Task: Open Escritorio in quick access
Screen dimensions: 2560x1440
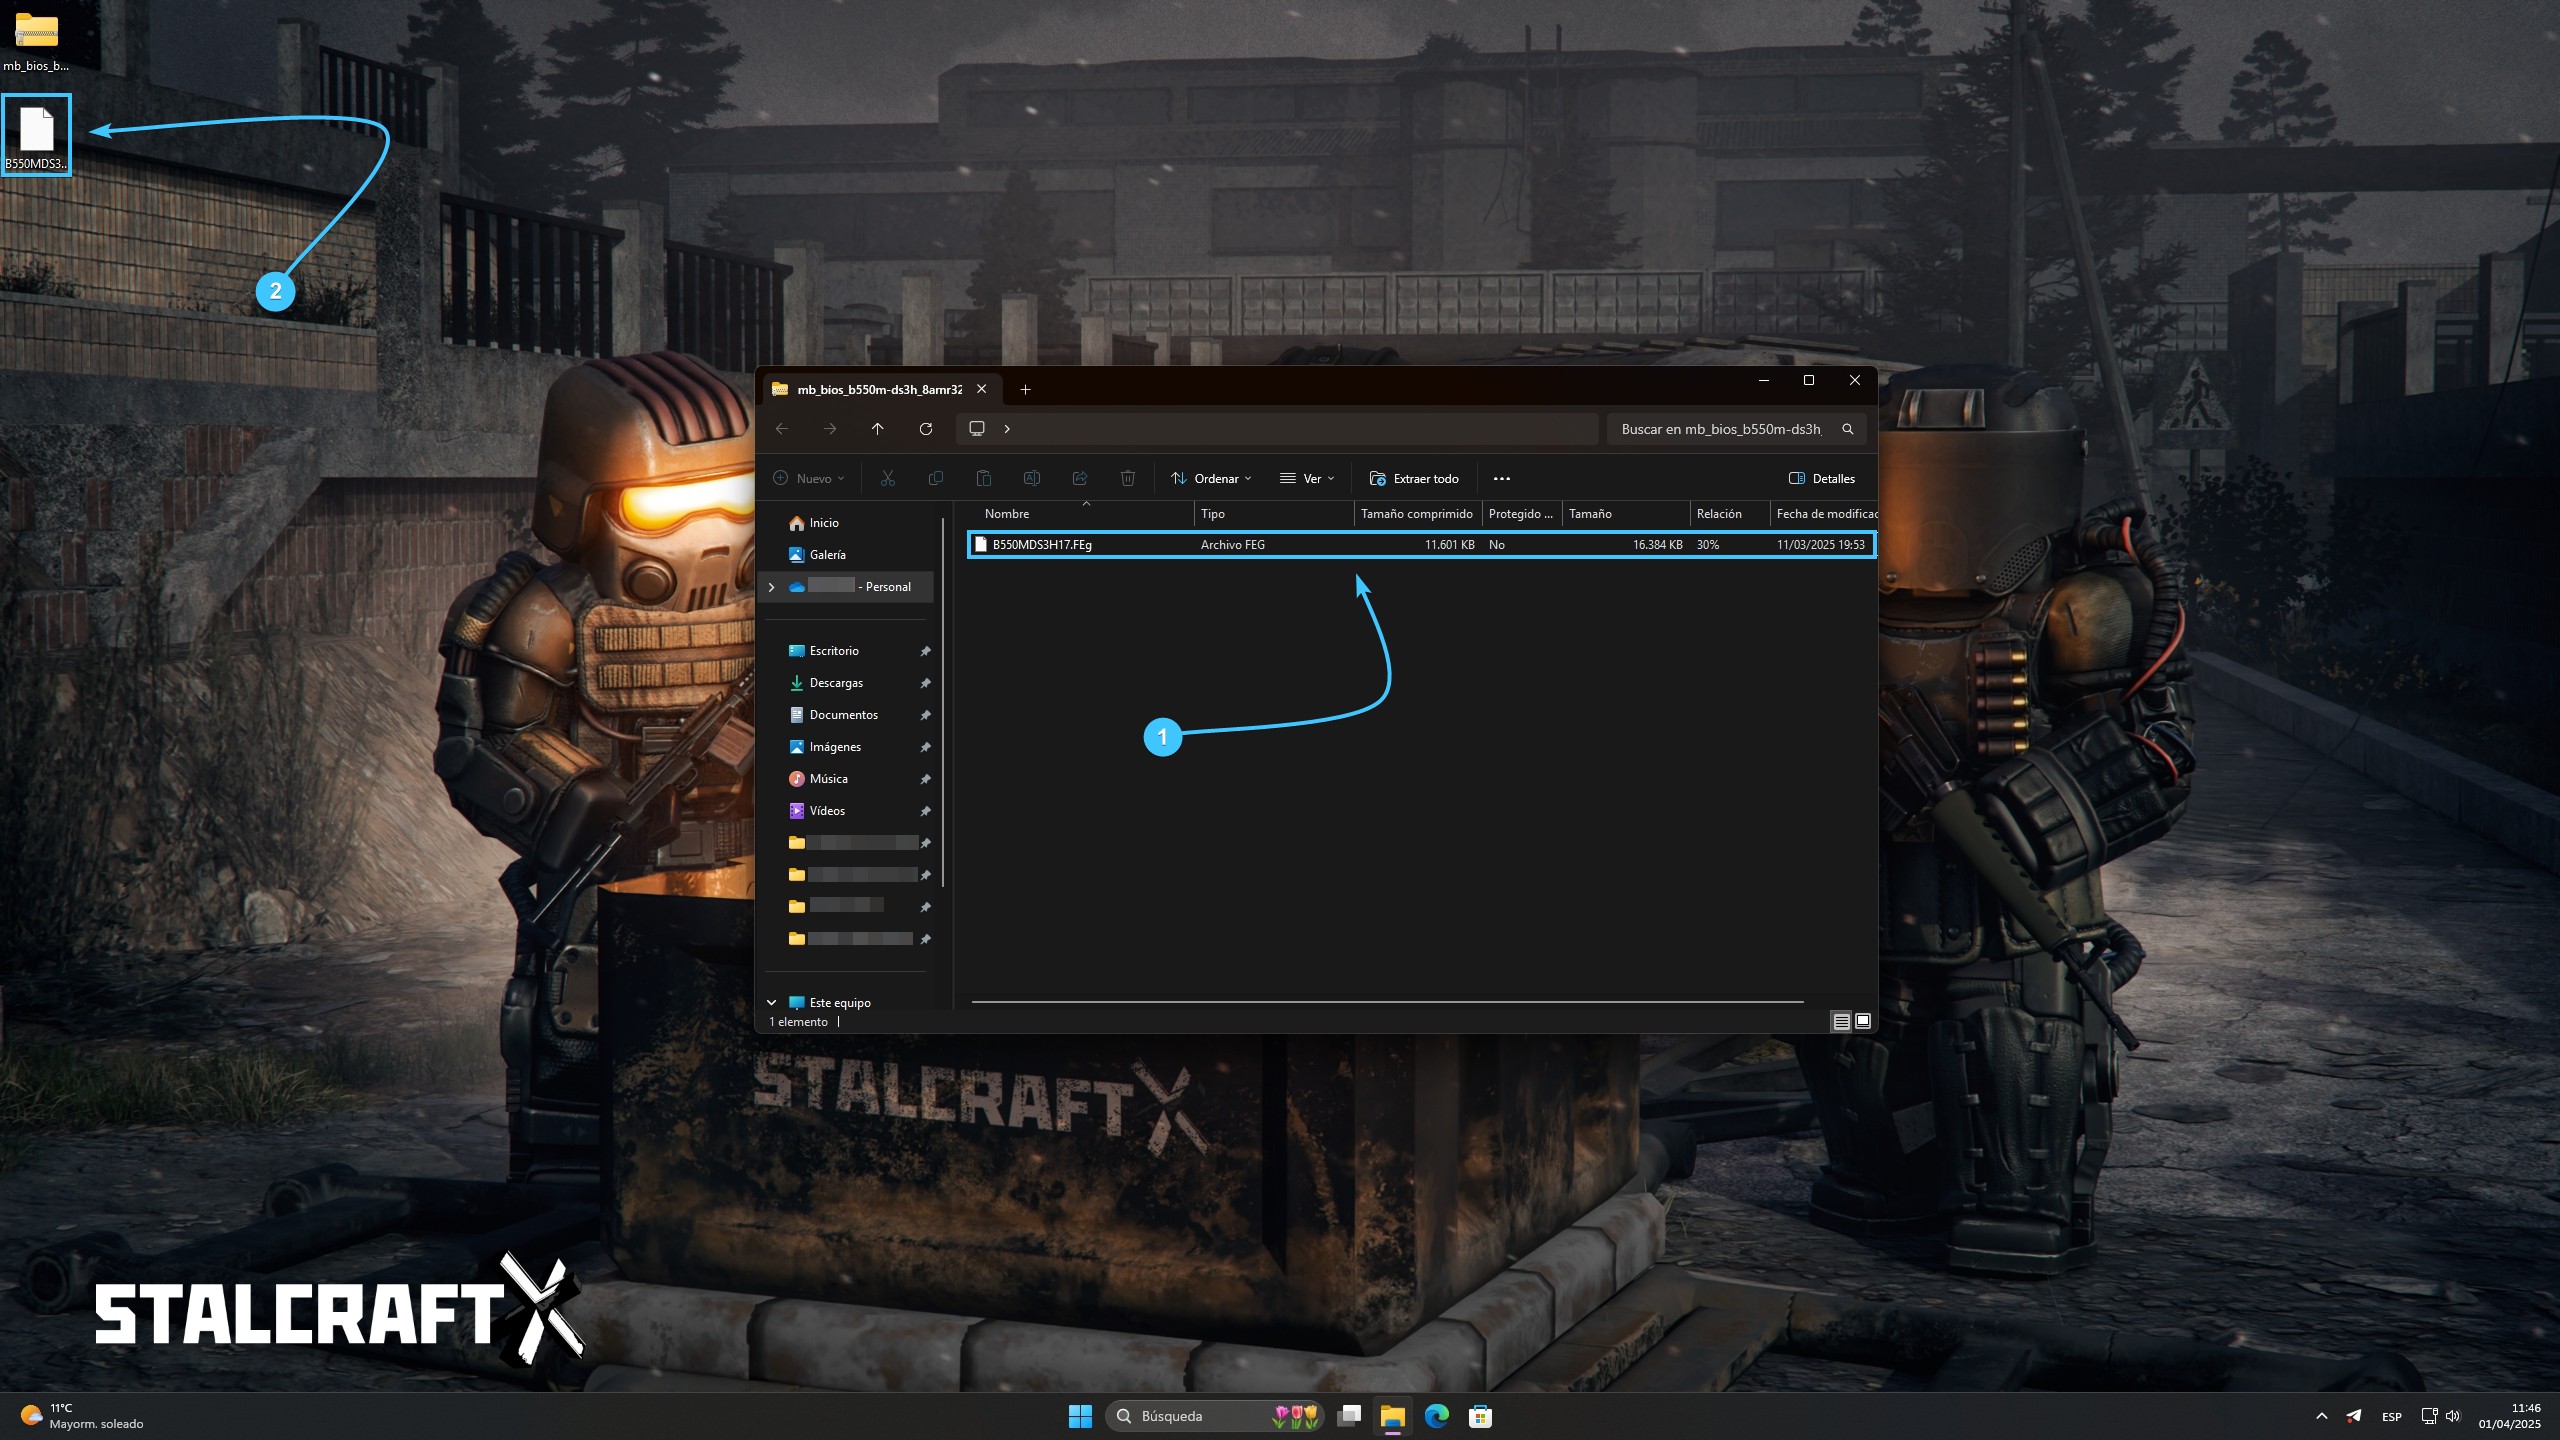Action: tap(834, 651)
